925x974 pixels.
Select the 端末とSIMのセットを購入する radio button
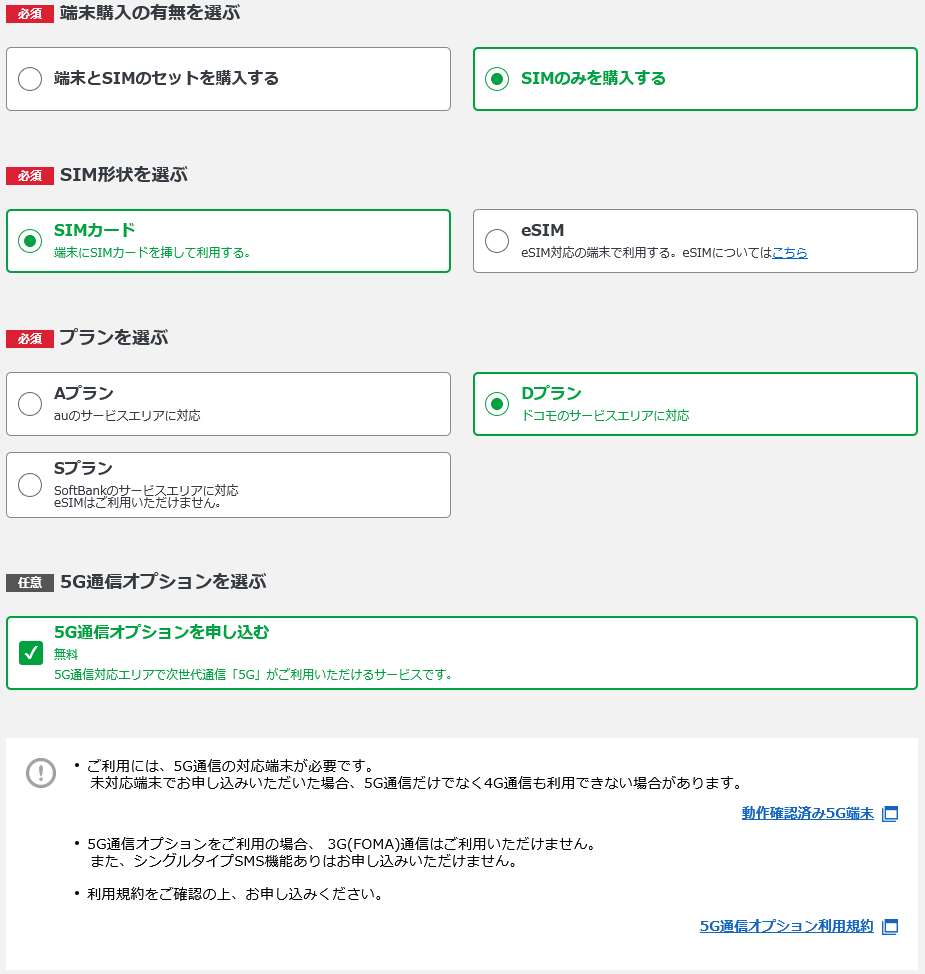pos(30,78)
